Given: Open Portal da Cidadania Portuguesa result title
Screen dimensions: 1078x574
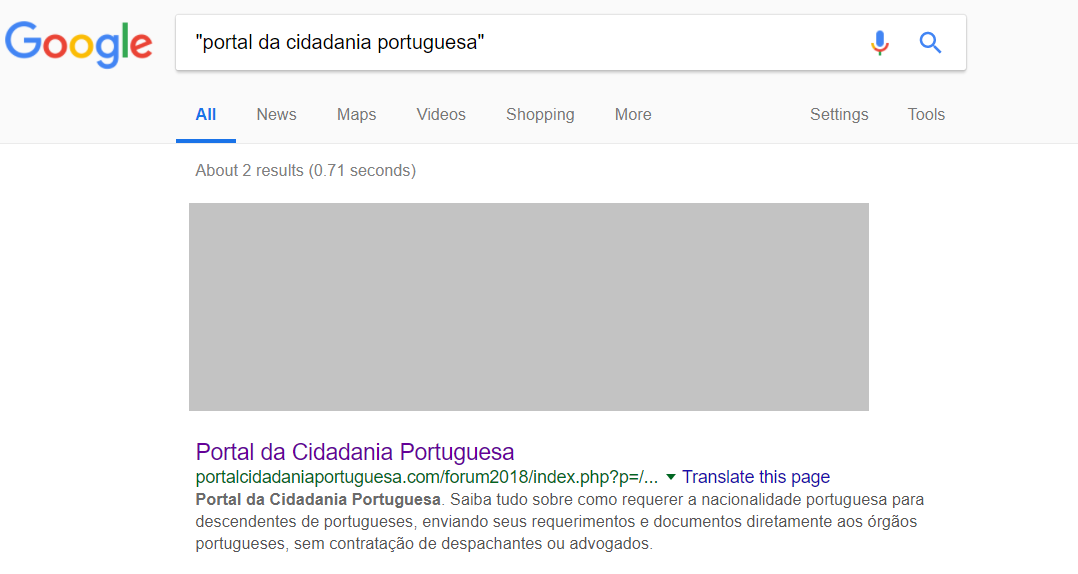Looking at the screenshot, I should (x=355, y=452).
